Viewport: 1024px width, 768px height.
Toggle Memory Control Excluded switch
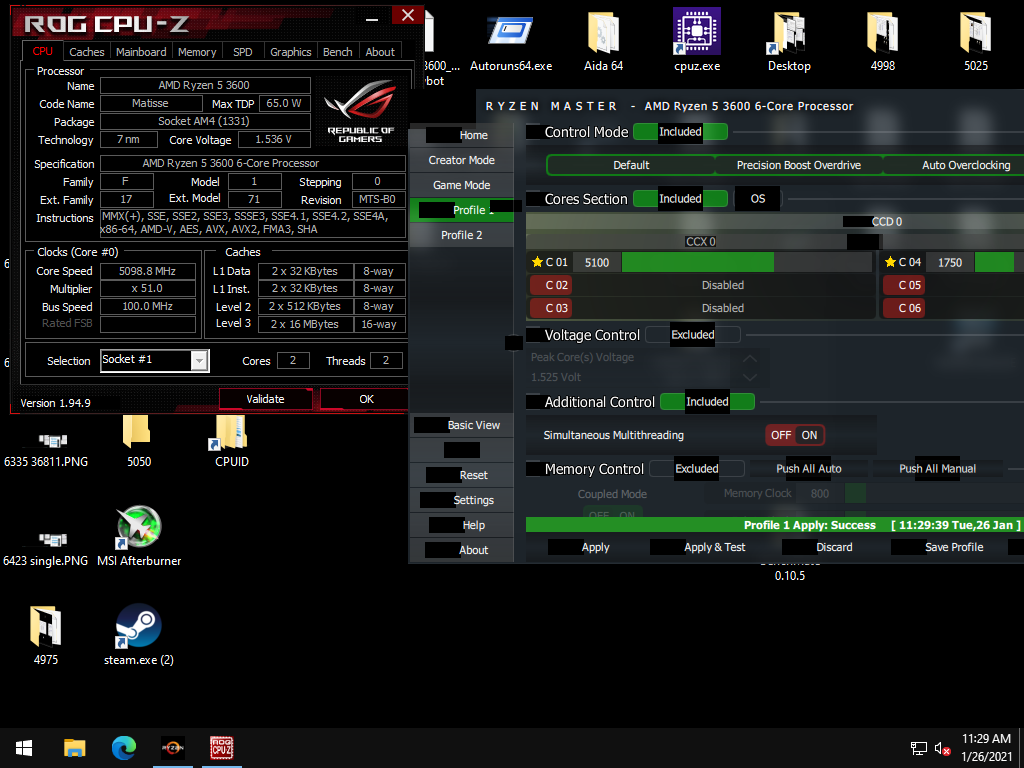697,468
